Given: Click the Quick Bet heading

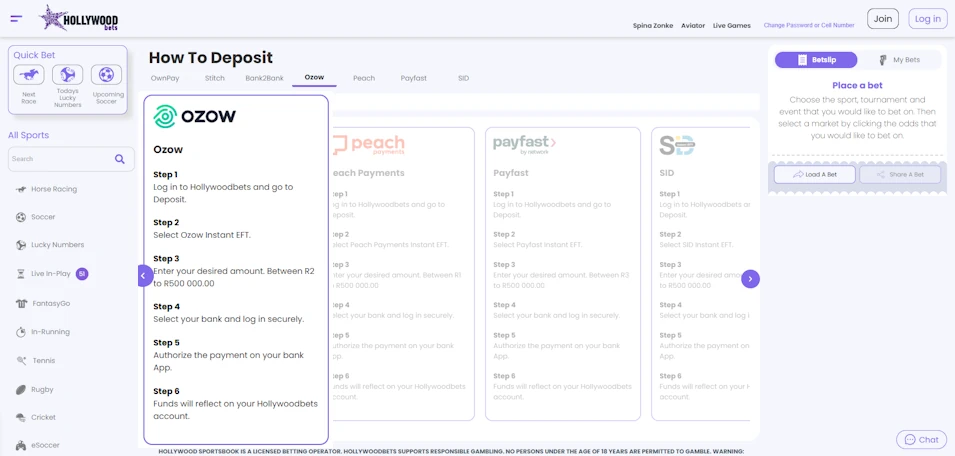Looking at the screenshot, I should [34, 55].
